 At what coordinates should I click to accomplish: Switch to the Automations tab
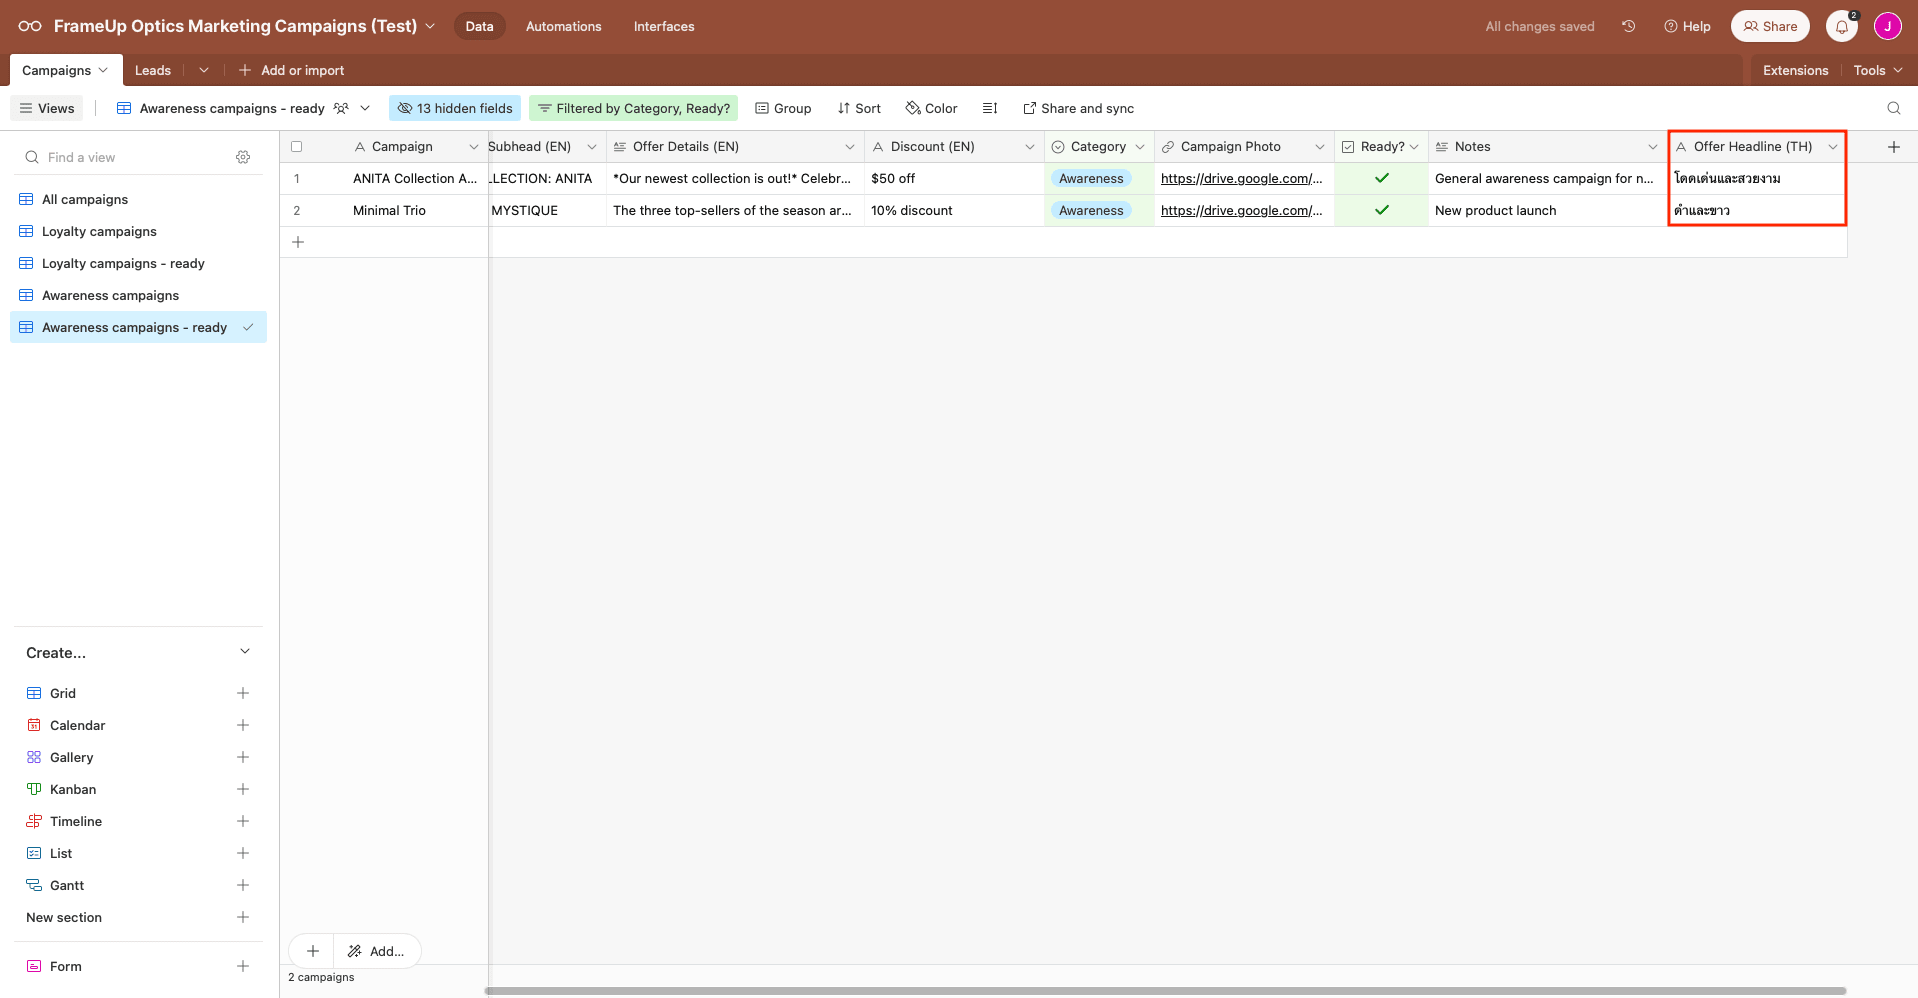click(563, 26)
